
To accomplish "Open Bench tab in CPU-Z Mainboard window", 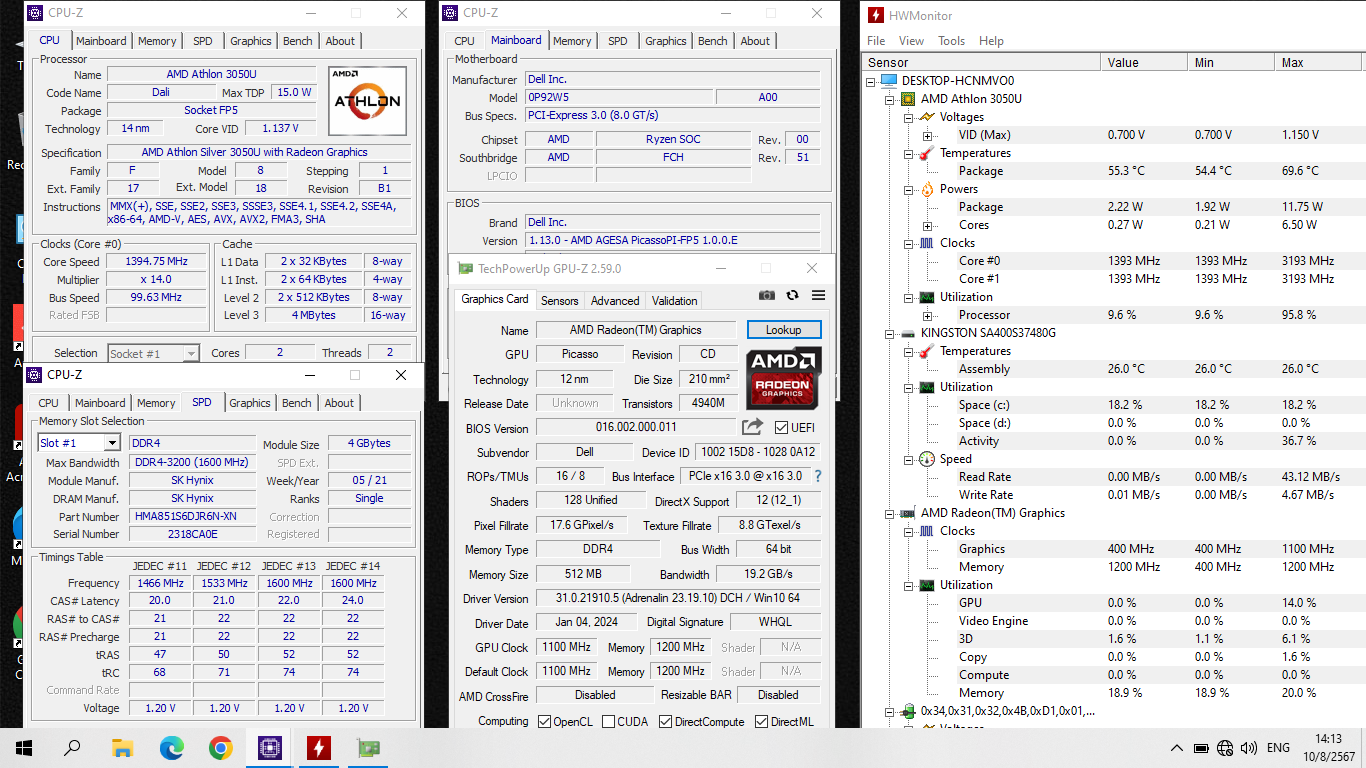I will (x=712, y=41).
